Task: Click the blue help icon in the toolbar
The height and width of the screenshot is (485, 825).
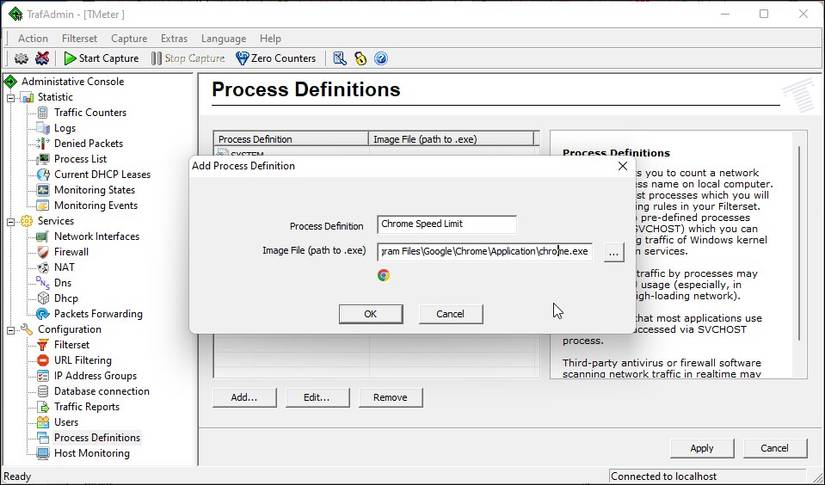Action: coord(381,58)
